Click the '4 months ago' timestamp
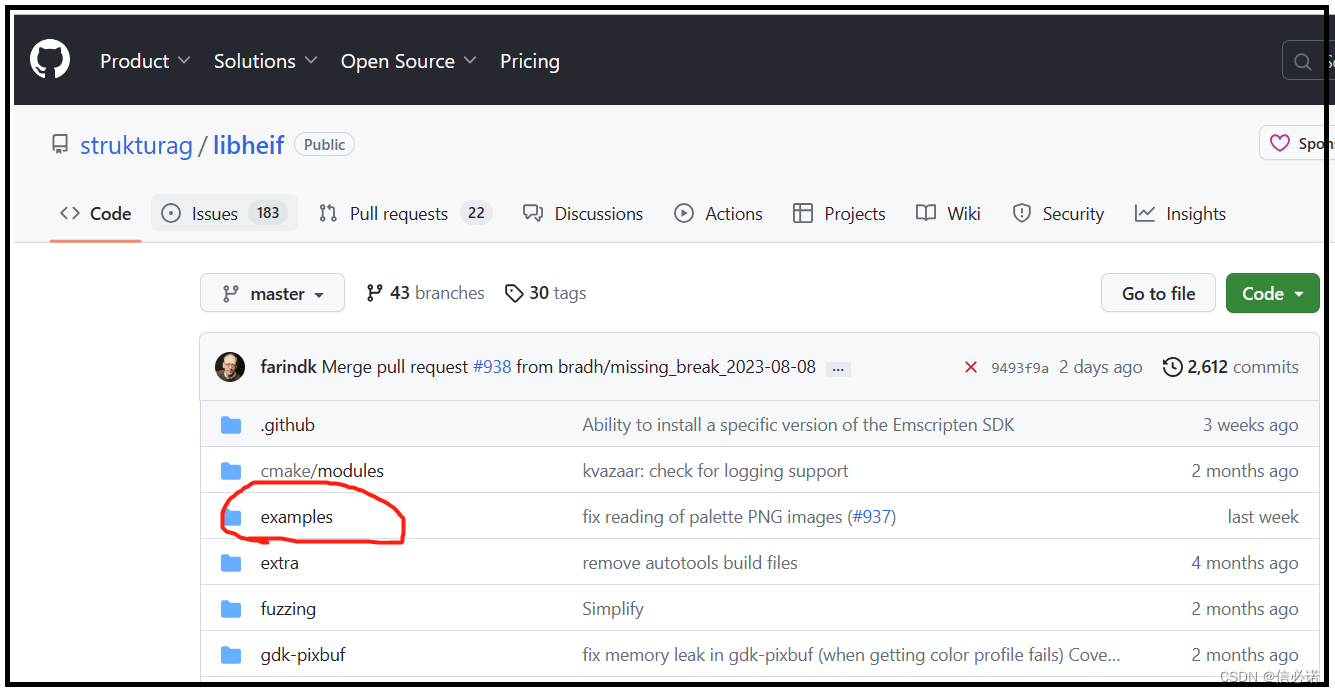Screen dimensions: 1335x693 (1245, 563)
